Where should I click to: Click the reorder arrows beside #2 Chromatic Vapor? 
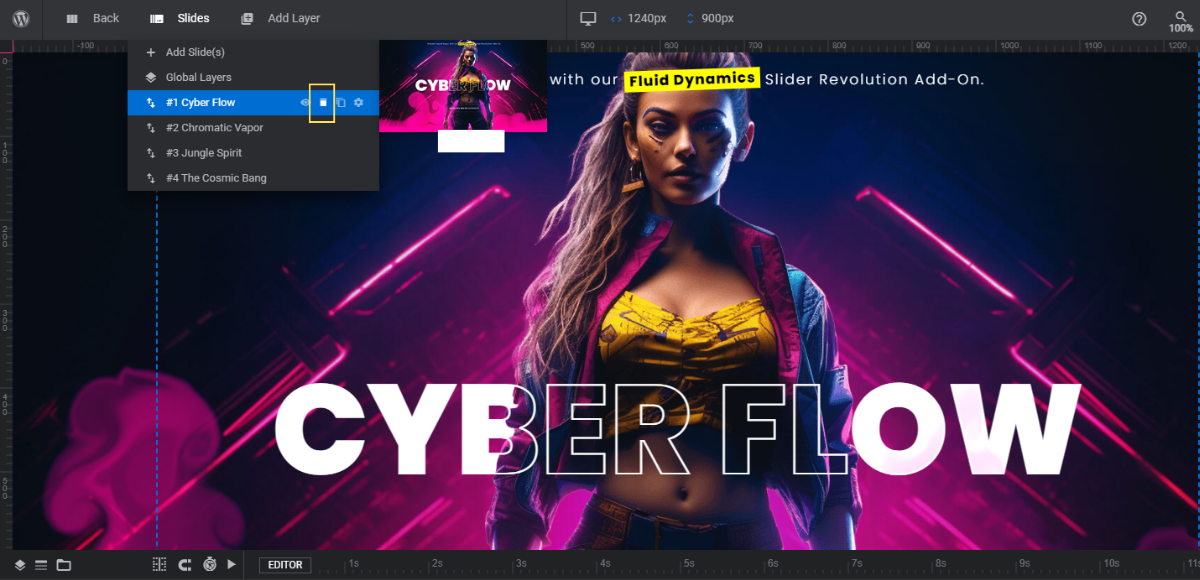[x=151, y=128]
